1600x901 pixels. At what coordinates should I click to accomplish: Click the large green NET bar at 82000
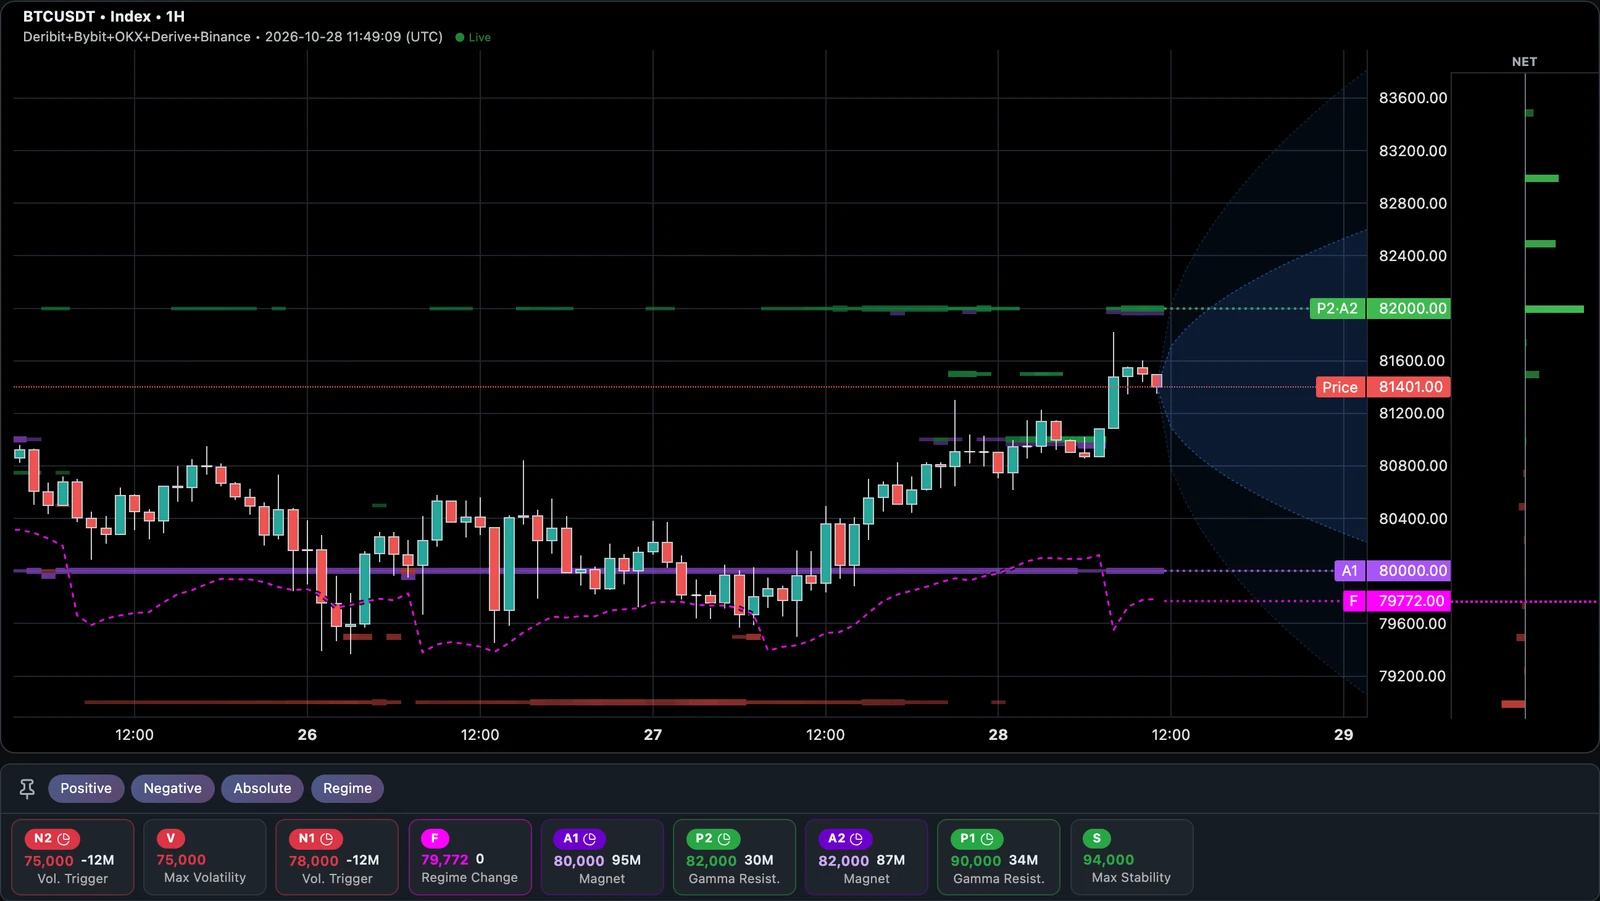(1555, 309)
